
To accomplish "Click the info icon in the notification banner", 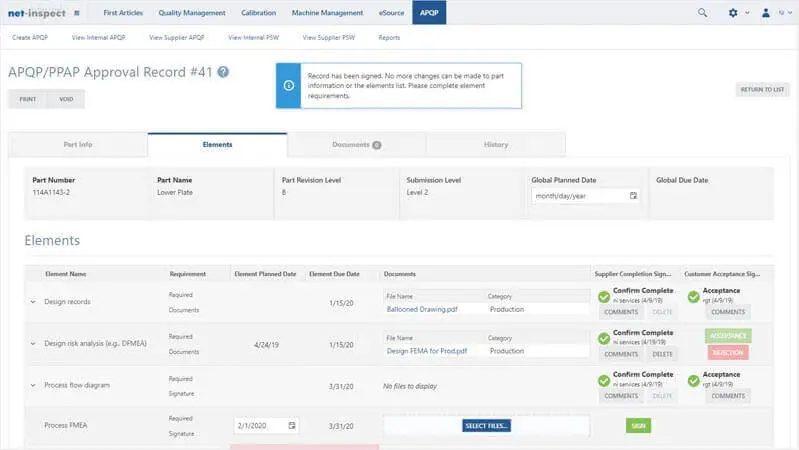I will click(x=289, y=85).
